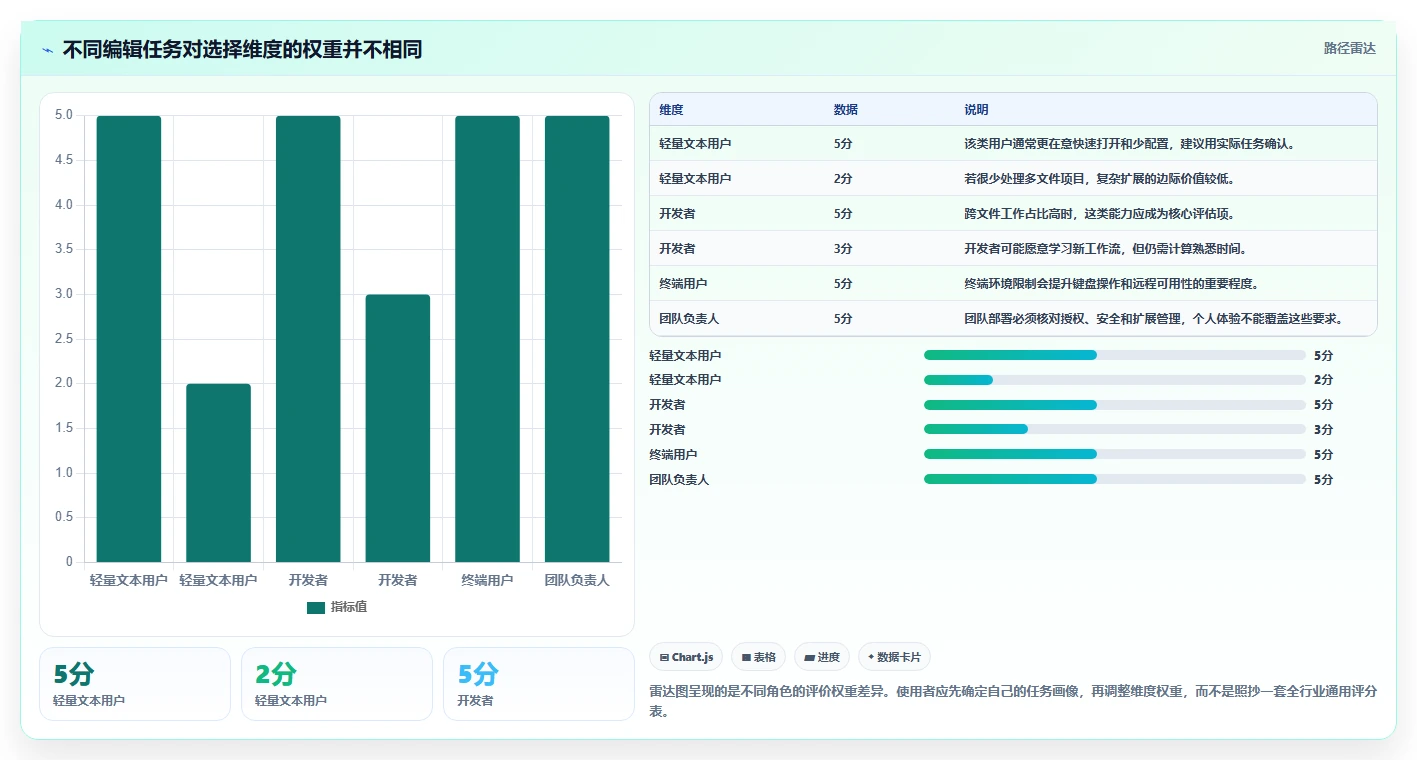Click the summary paragraph starting 雷达图呈现的是
1417x760 pixels.
(x=1013, y=702)
